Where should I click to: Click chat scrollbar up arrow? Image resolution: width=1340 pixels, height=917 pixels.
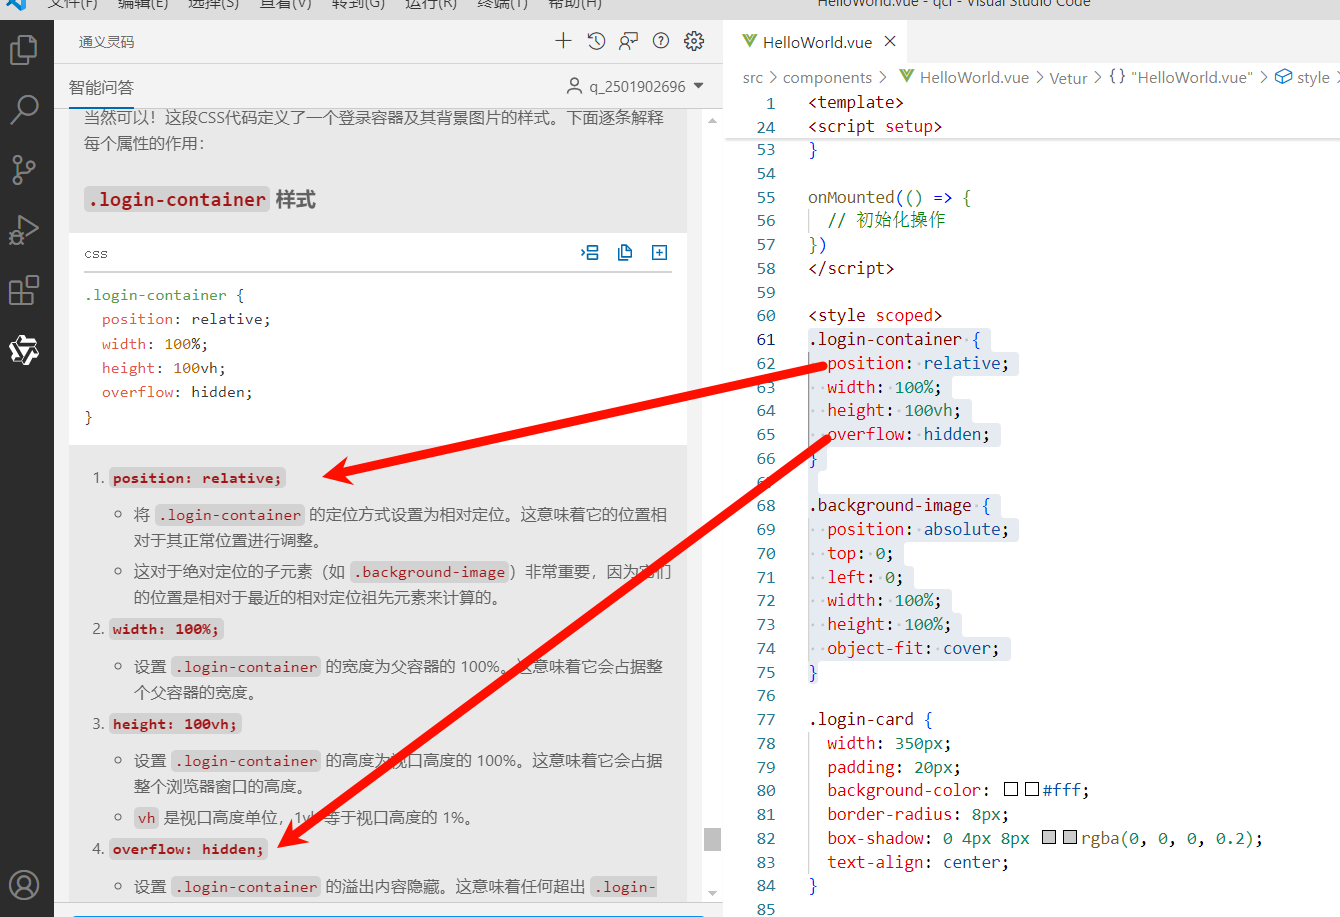(712, 120)
